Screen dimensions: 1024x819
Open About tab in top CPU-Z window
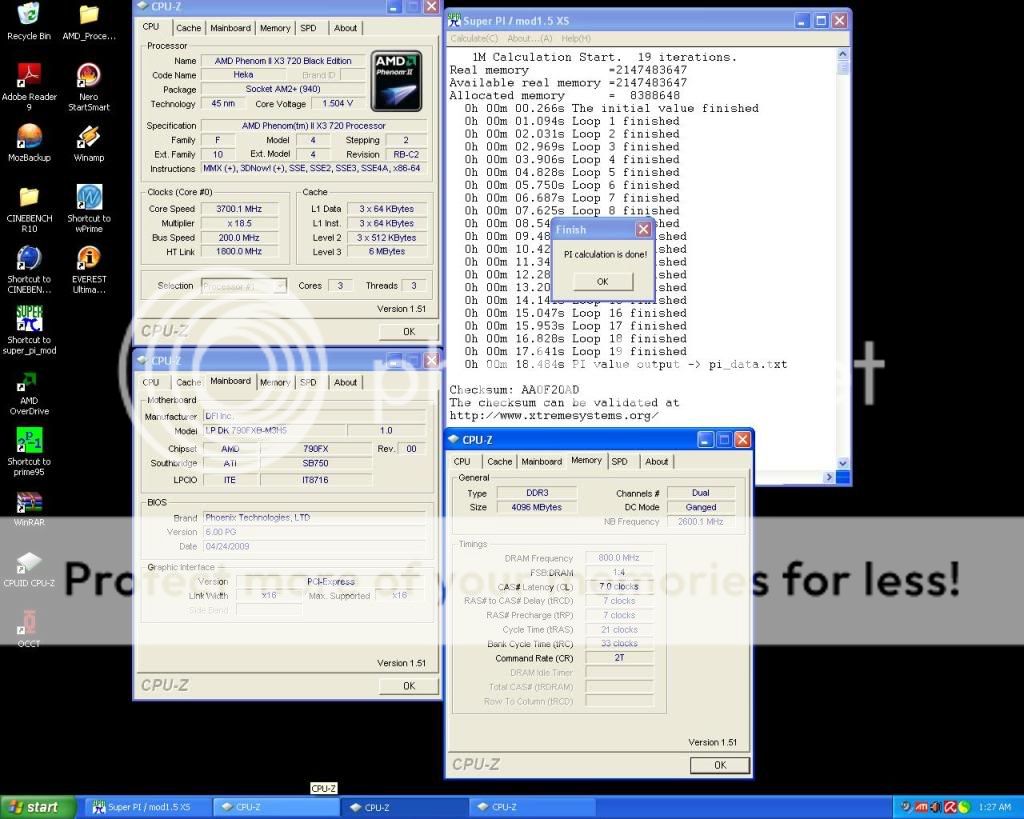pos(345,28)
